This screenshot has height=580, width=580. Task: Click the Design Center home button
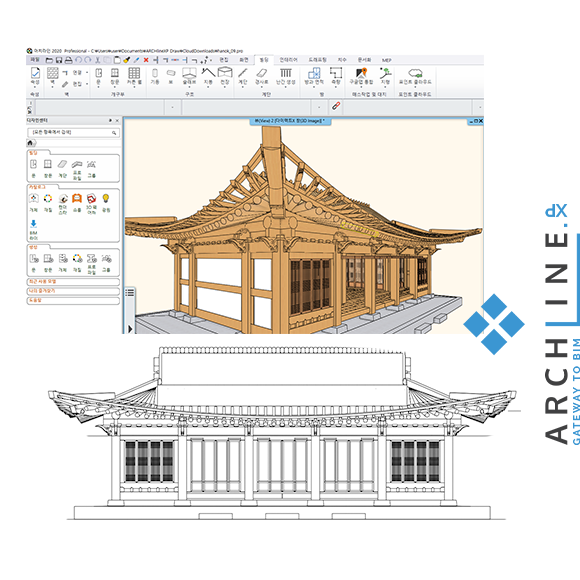click(x=31, y=143)
